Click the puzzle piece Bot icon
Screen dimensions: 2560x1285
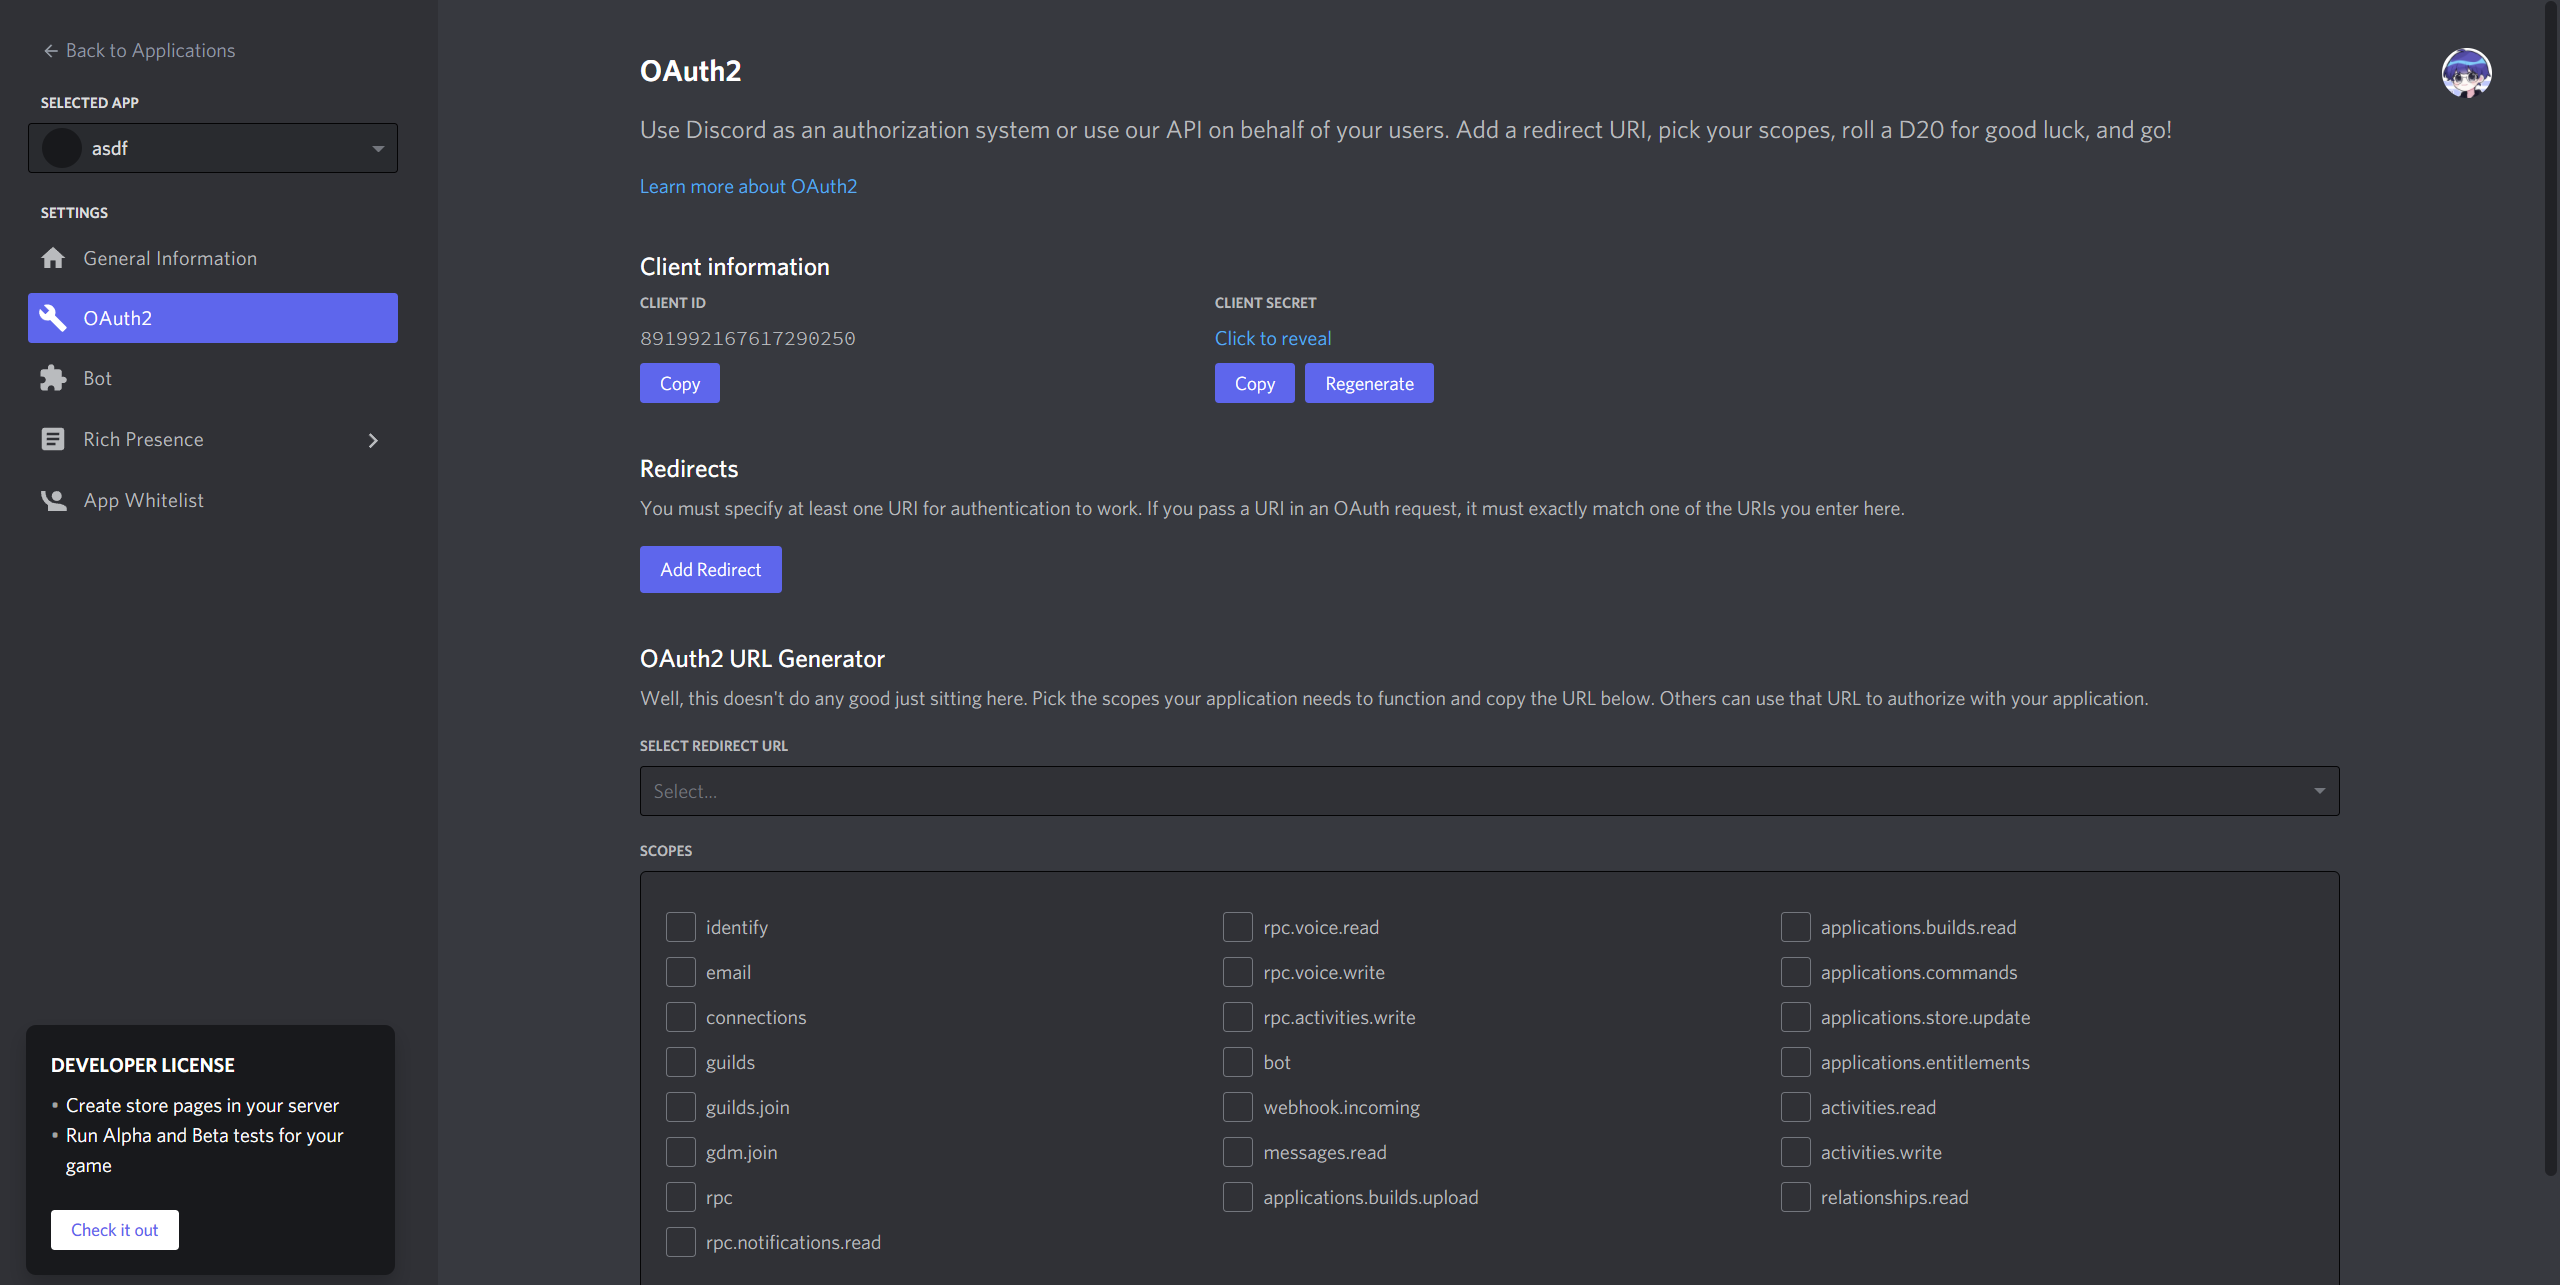pyautogui.click(x=53, y=378)
